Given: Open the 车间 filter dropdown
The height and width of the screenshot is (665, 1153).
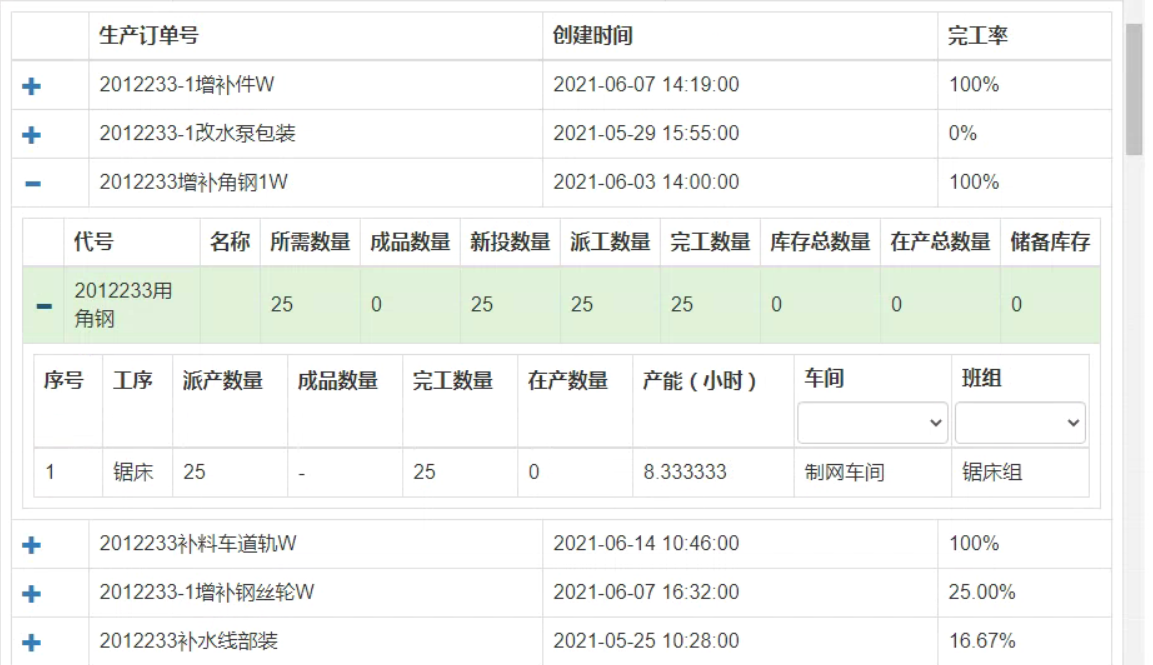Looking at the screenshot, I should [x=872, y=423].
